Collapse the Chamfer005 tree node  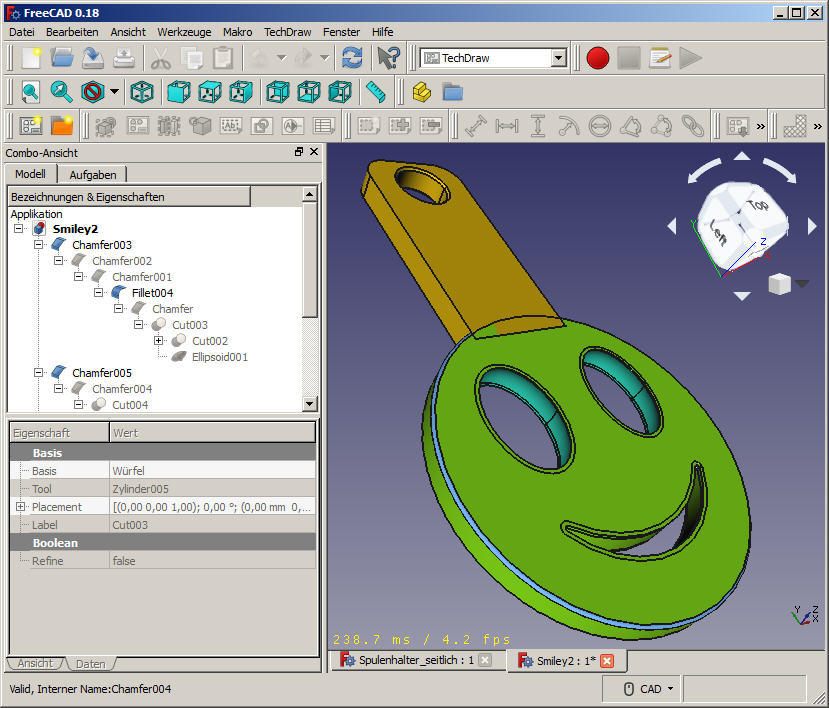[38, 372]
